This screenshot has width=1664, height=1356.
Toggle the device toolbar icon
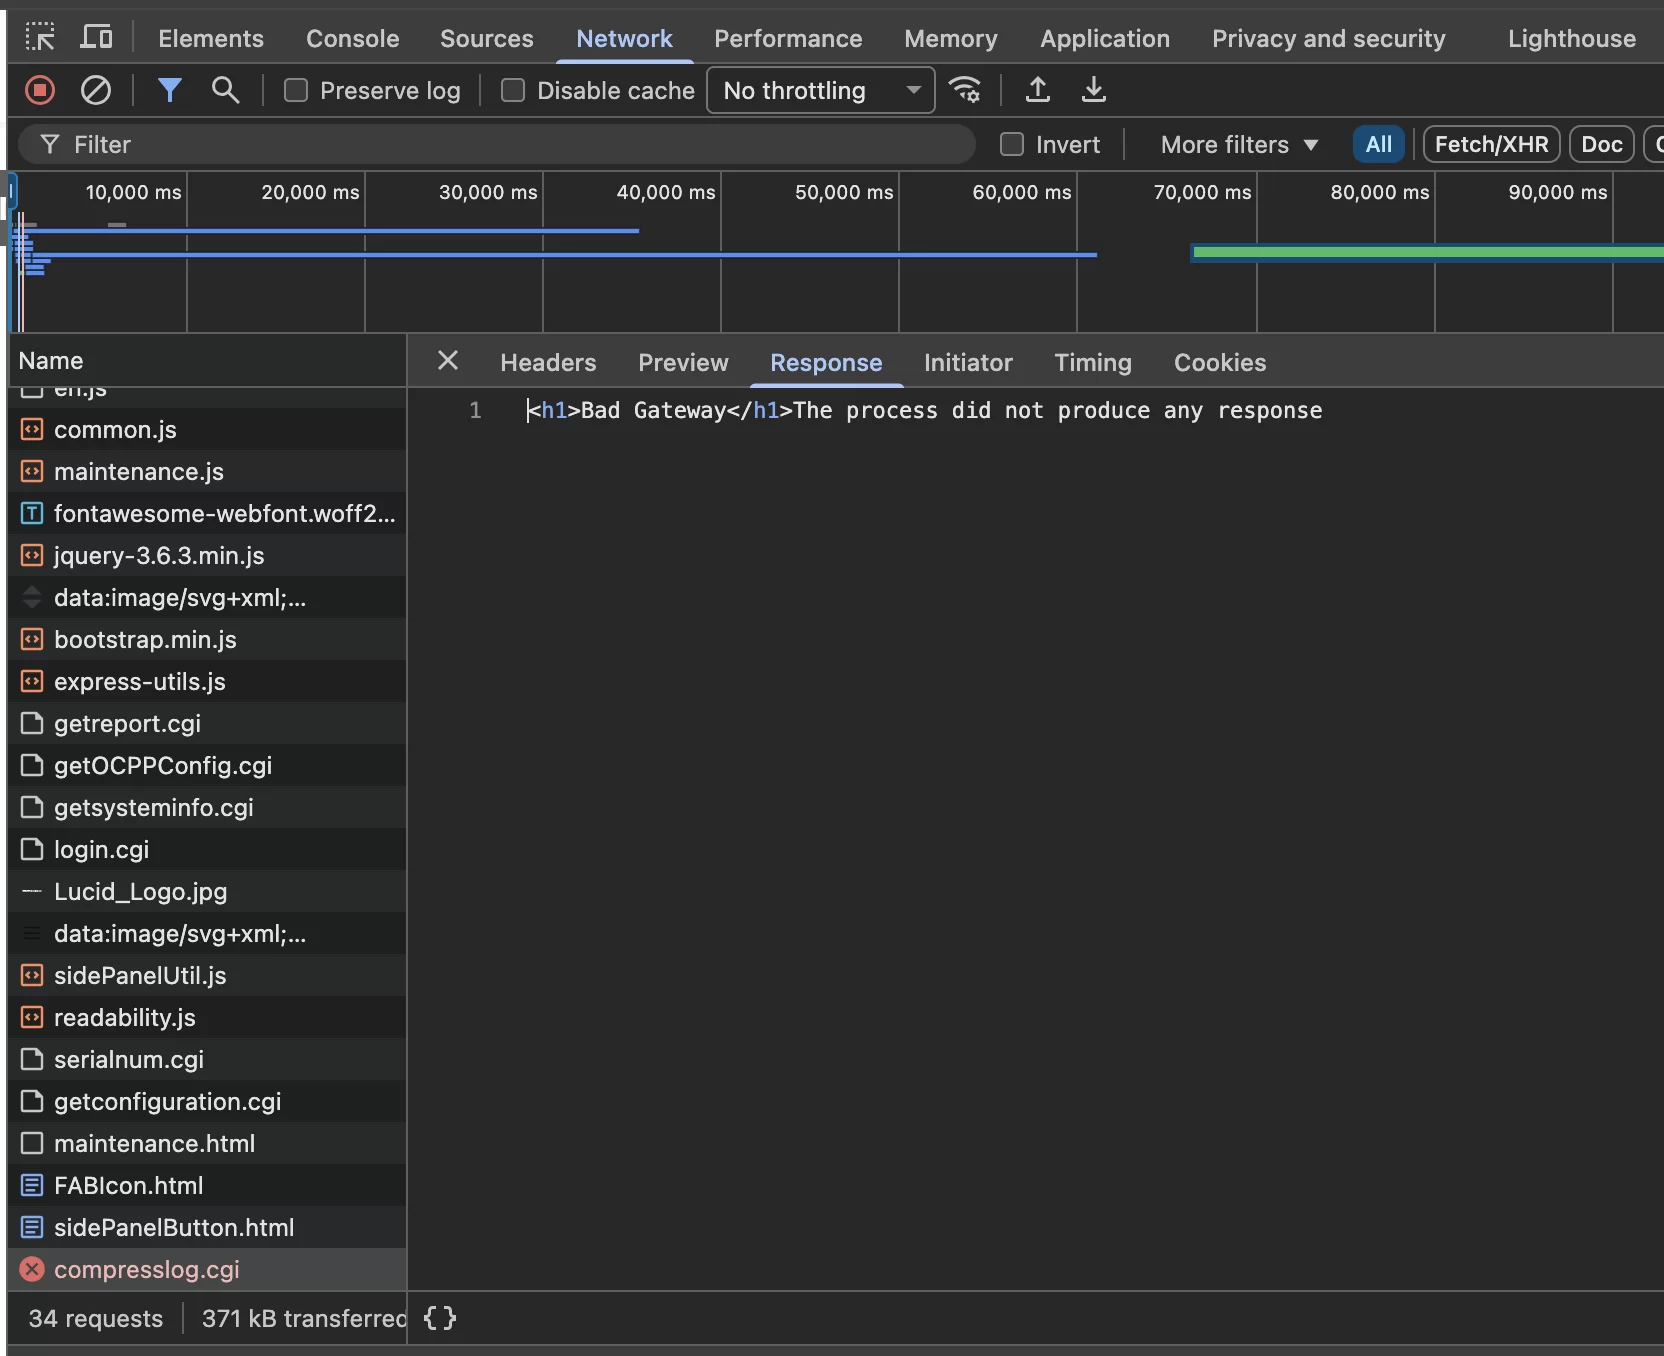(x=96, y=37)
